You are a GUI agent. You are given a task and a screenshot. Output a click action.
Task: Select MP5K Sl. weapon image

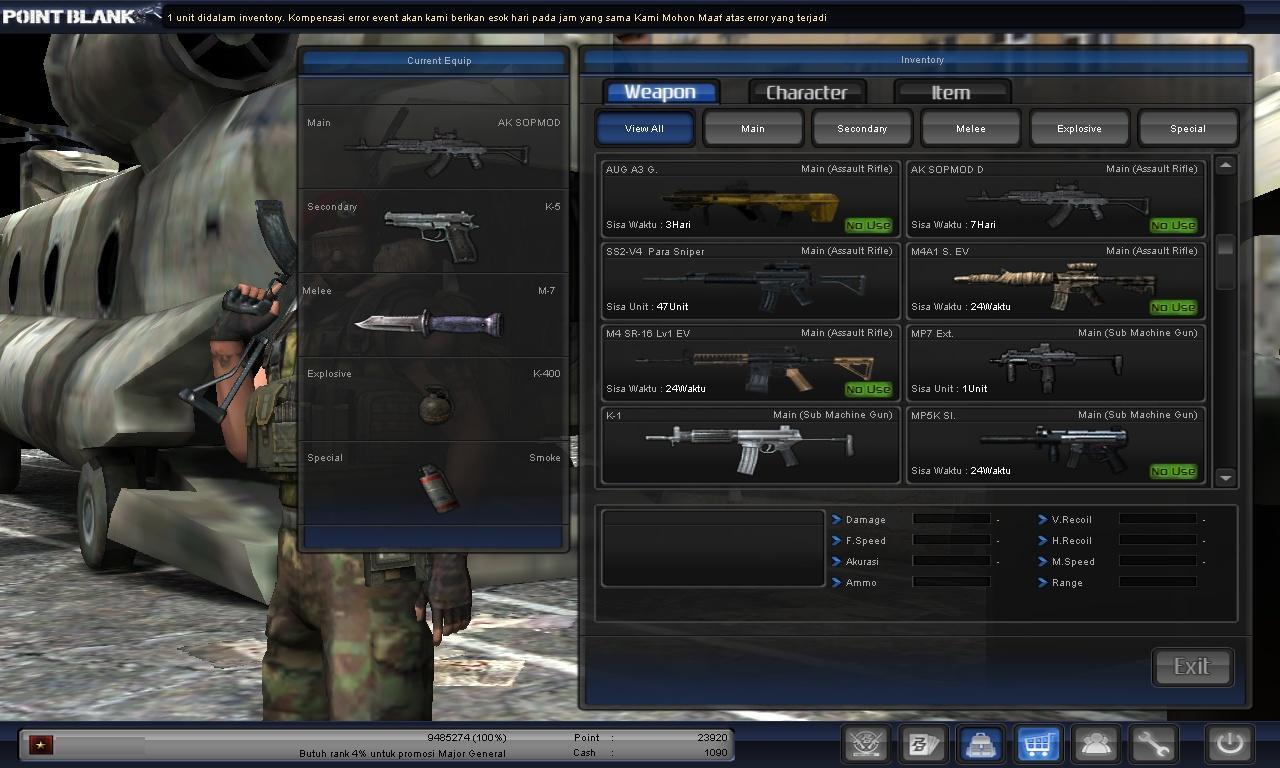1054,449
